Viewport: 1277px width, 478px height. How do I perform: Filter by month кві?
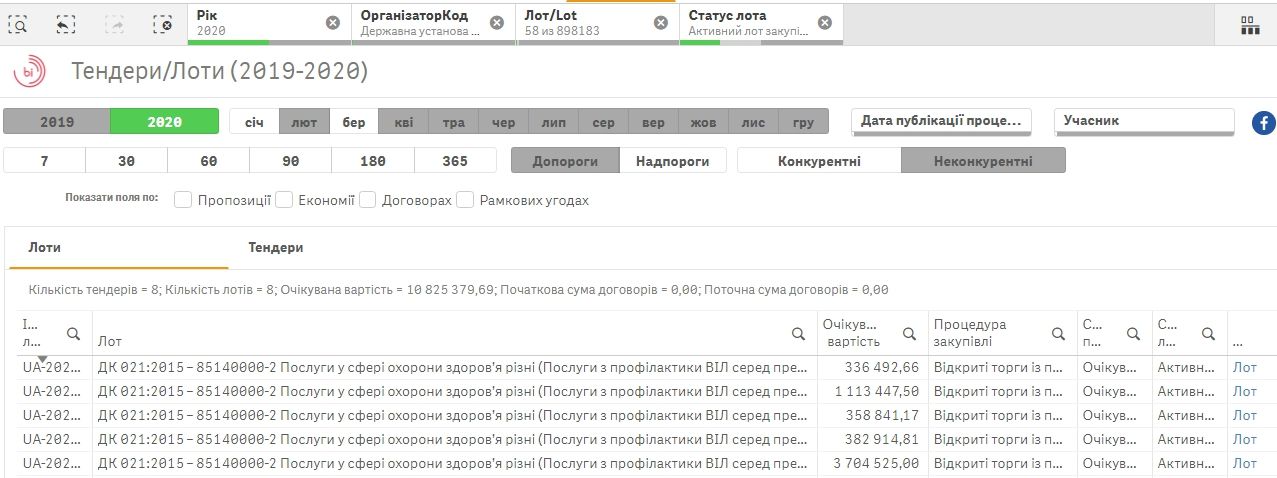(x=404, y=122)
